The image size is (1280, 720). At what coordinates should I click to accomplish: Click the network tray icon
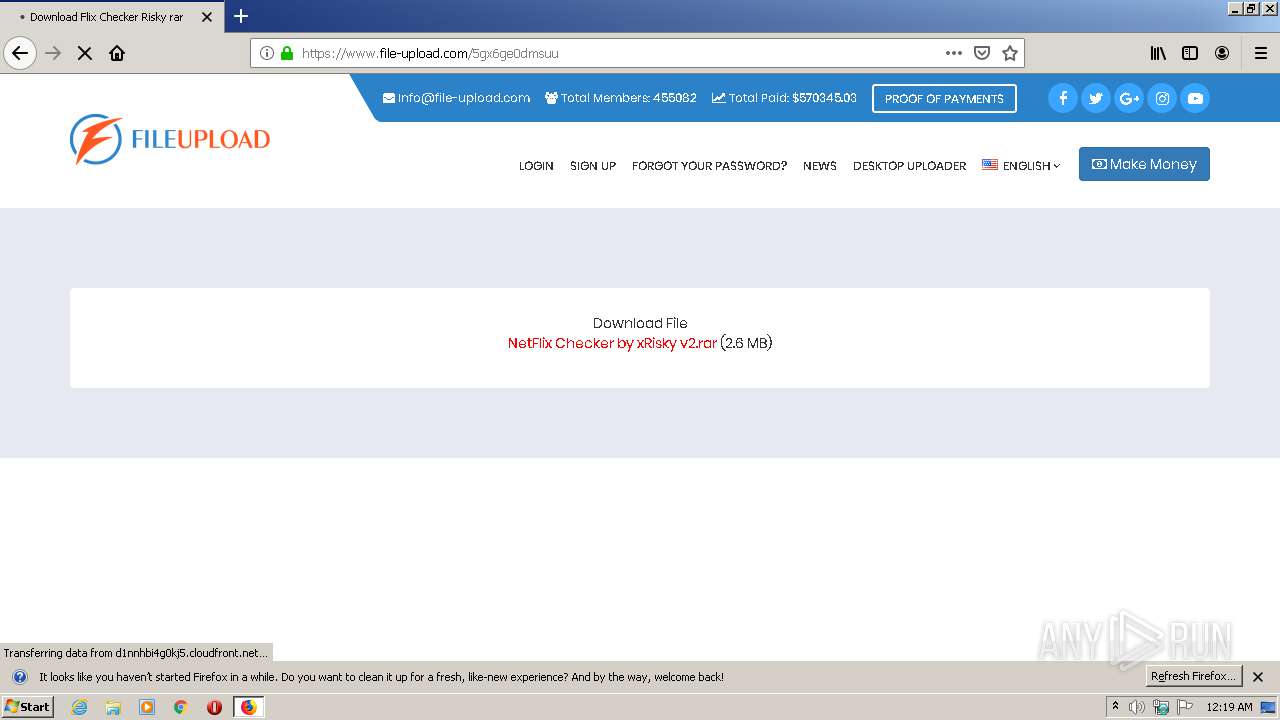coord(1161,707)
